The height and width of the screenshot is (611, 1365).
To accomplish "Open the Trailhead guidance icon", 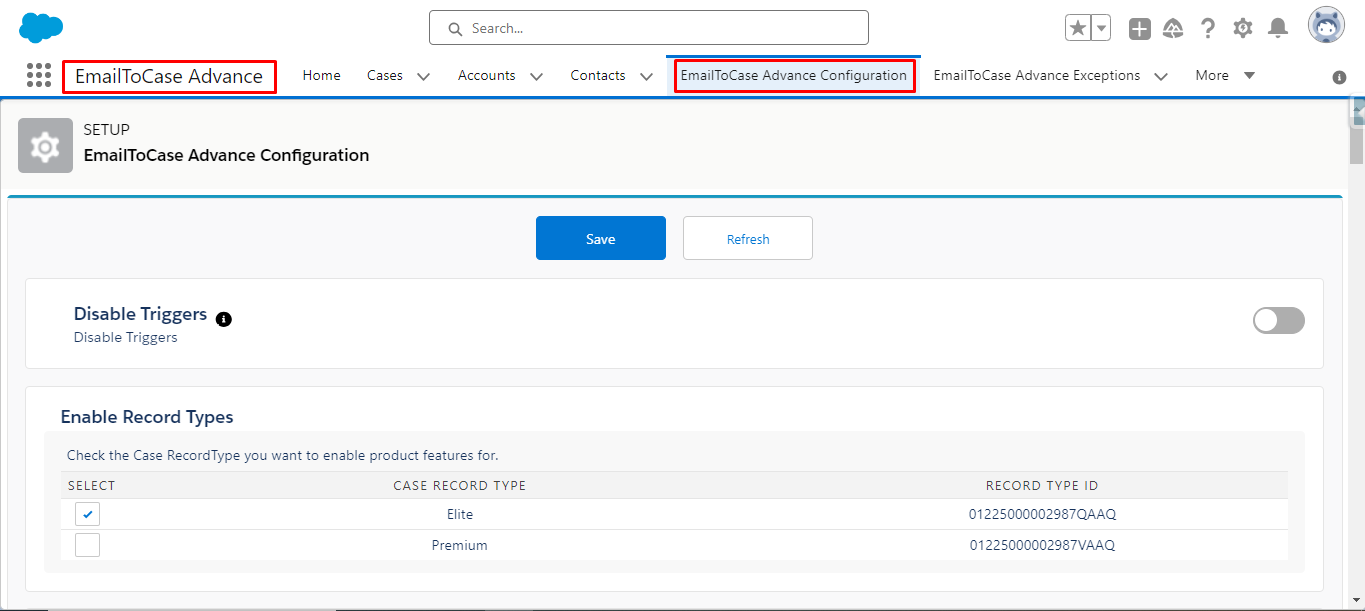I will click(1173, 29).
